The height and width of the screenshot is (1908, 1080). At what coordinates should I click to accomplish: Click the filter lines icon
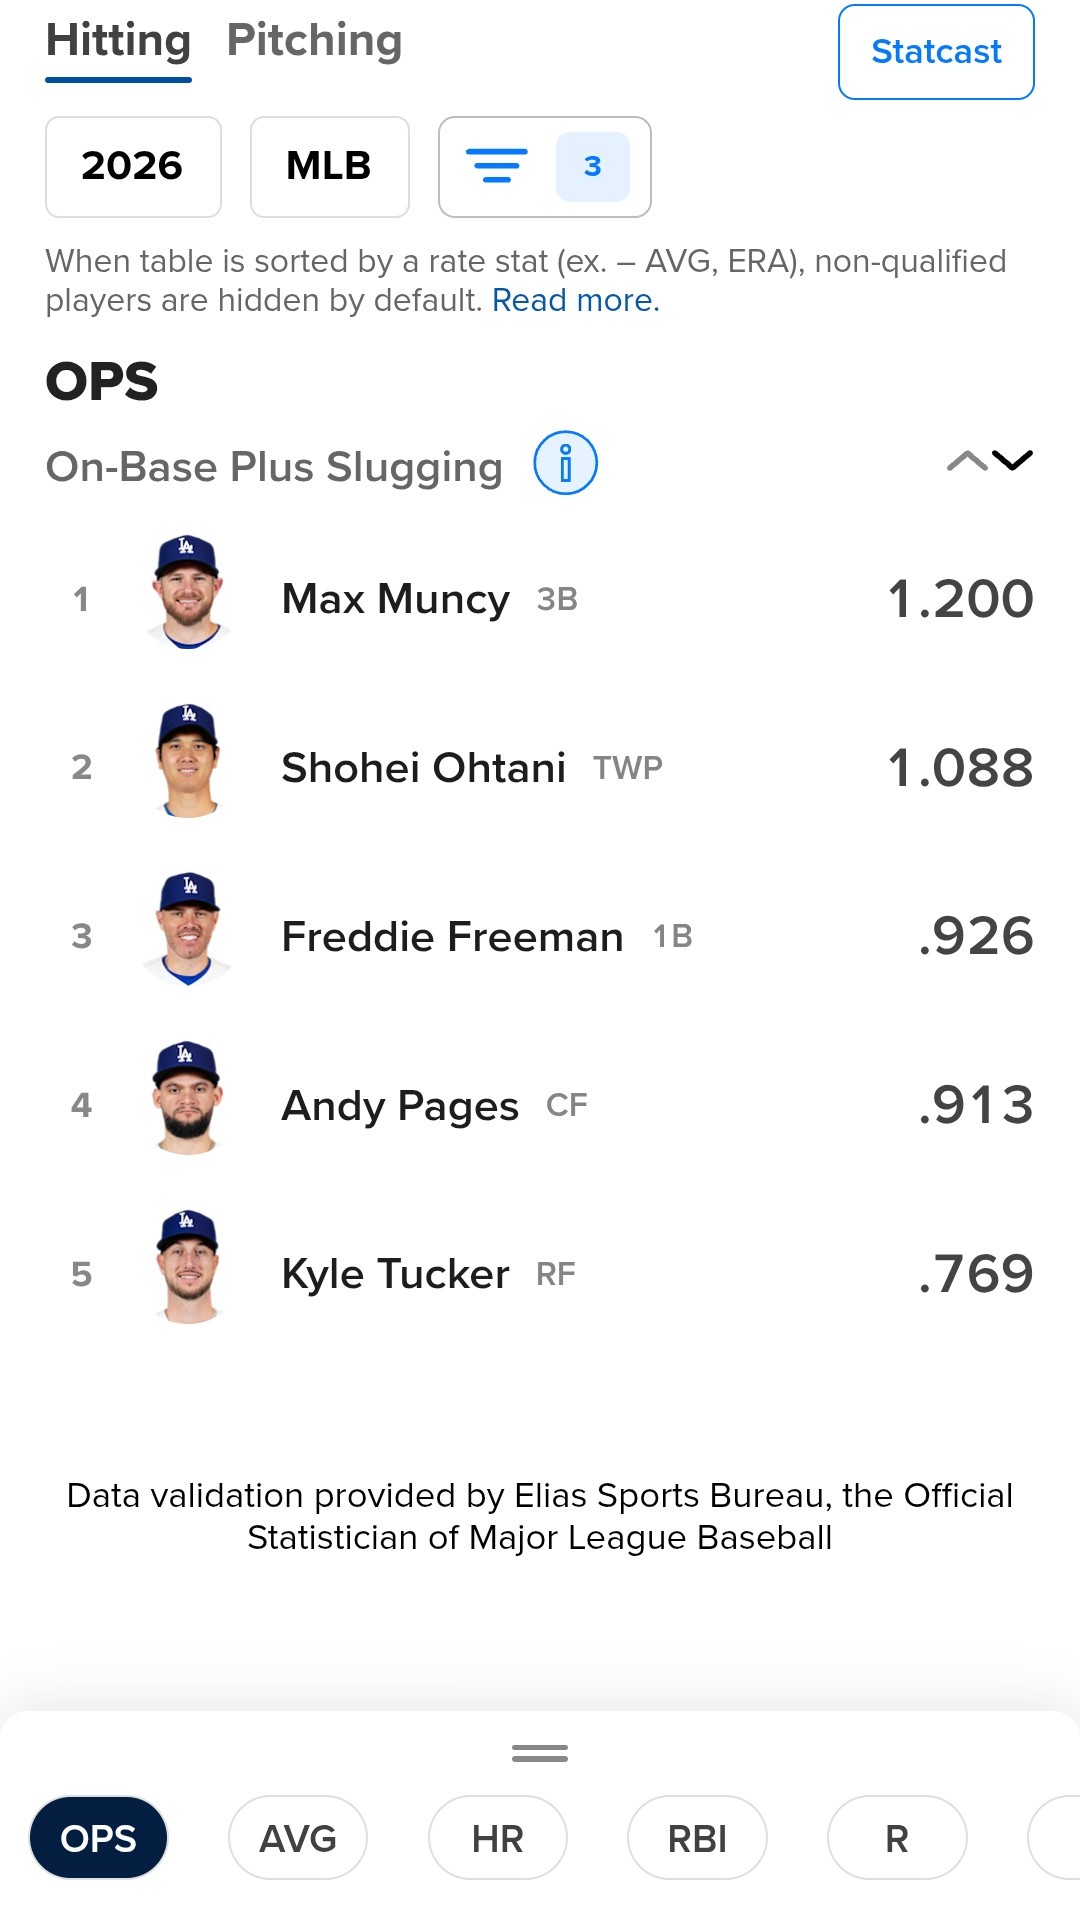tap(497, 166)
